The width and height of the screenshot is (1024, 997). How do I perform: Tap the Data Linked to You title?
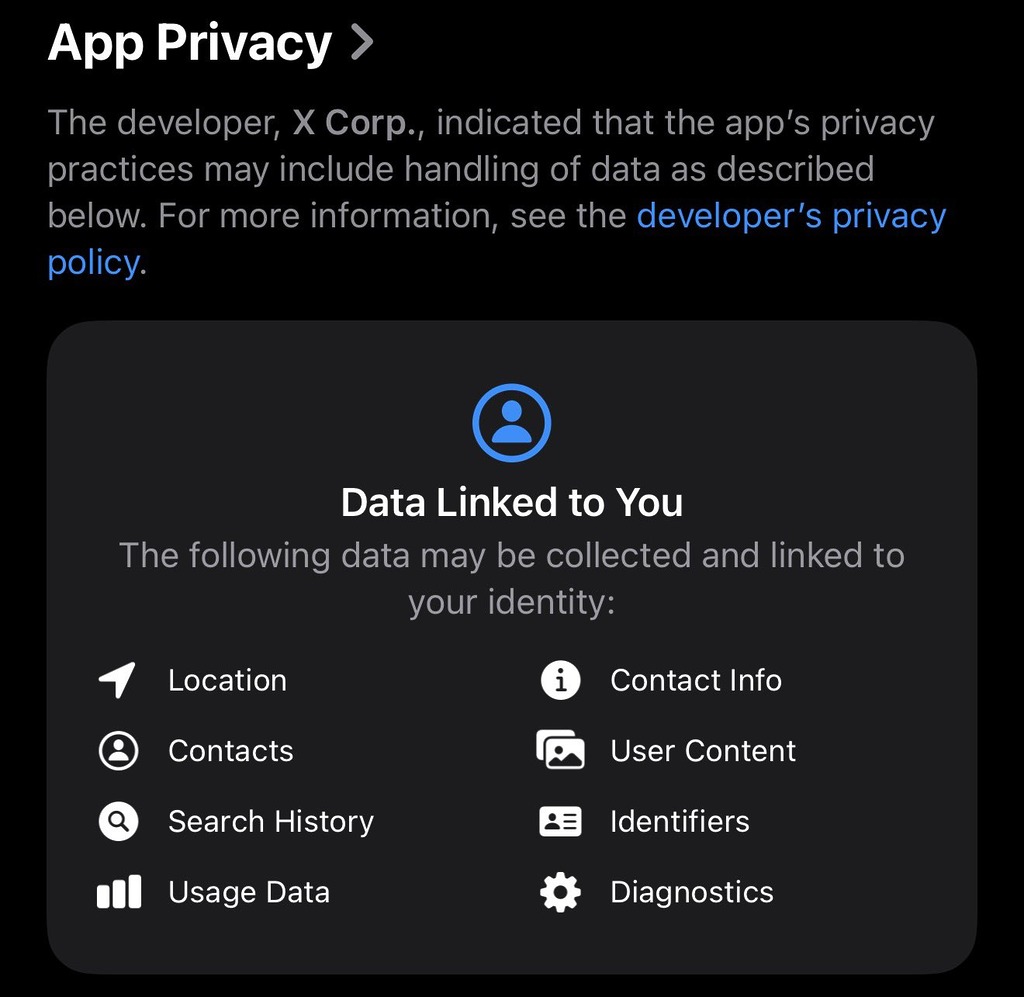click(x=512, y=502)
